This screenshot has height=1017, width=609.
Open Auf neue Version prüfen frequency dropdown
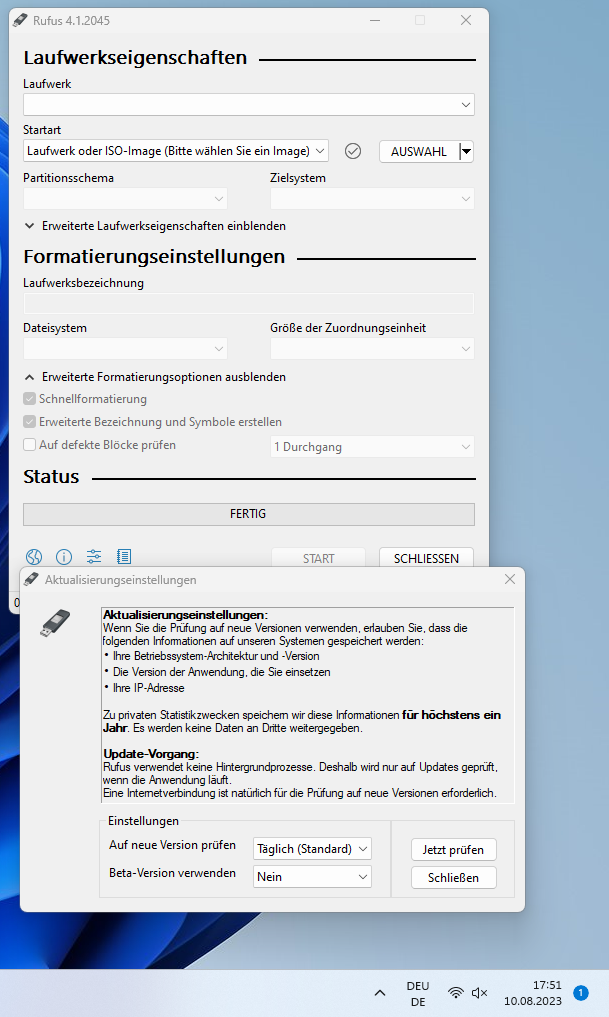pos(312,848)
